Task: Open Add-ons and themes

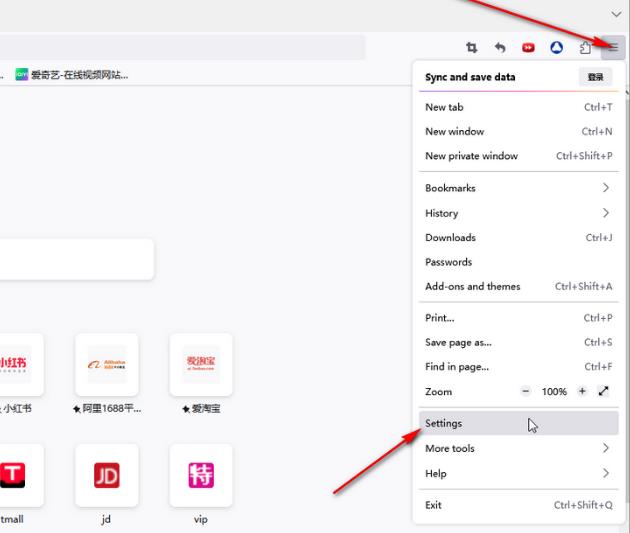Action: 519,286
